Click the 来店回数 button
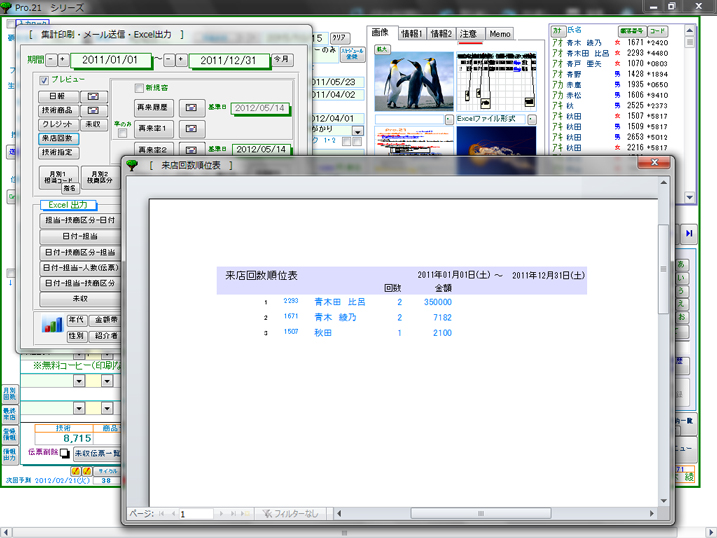Viewport: 717px width, 538px height. point(58,138)
